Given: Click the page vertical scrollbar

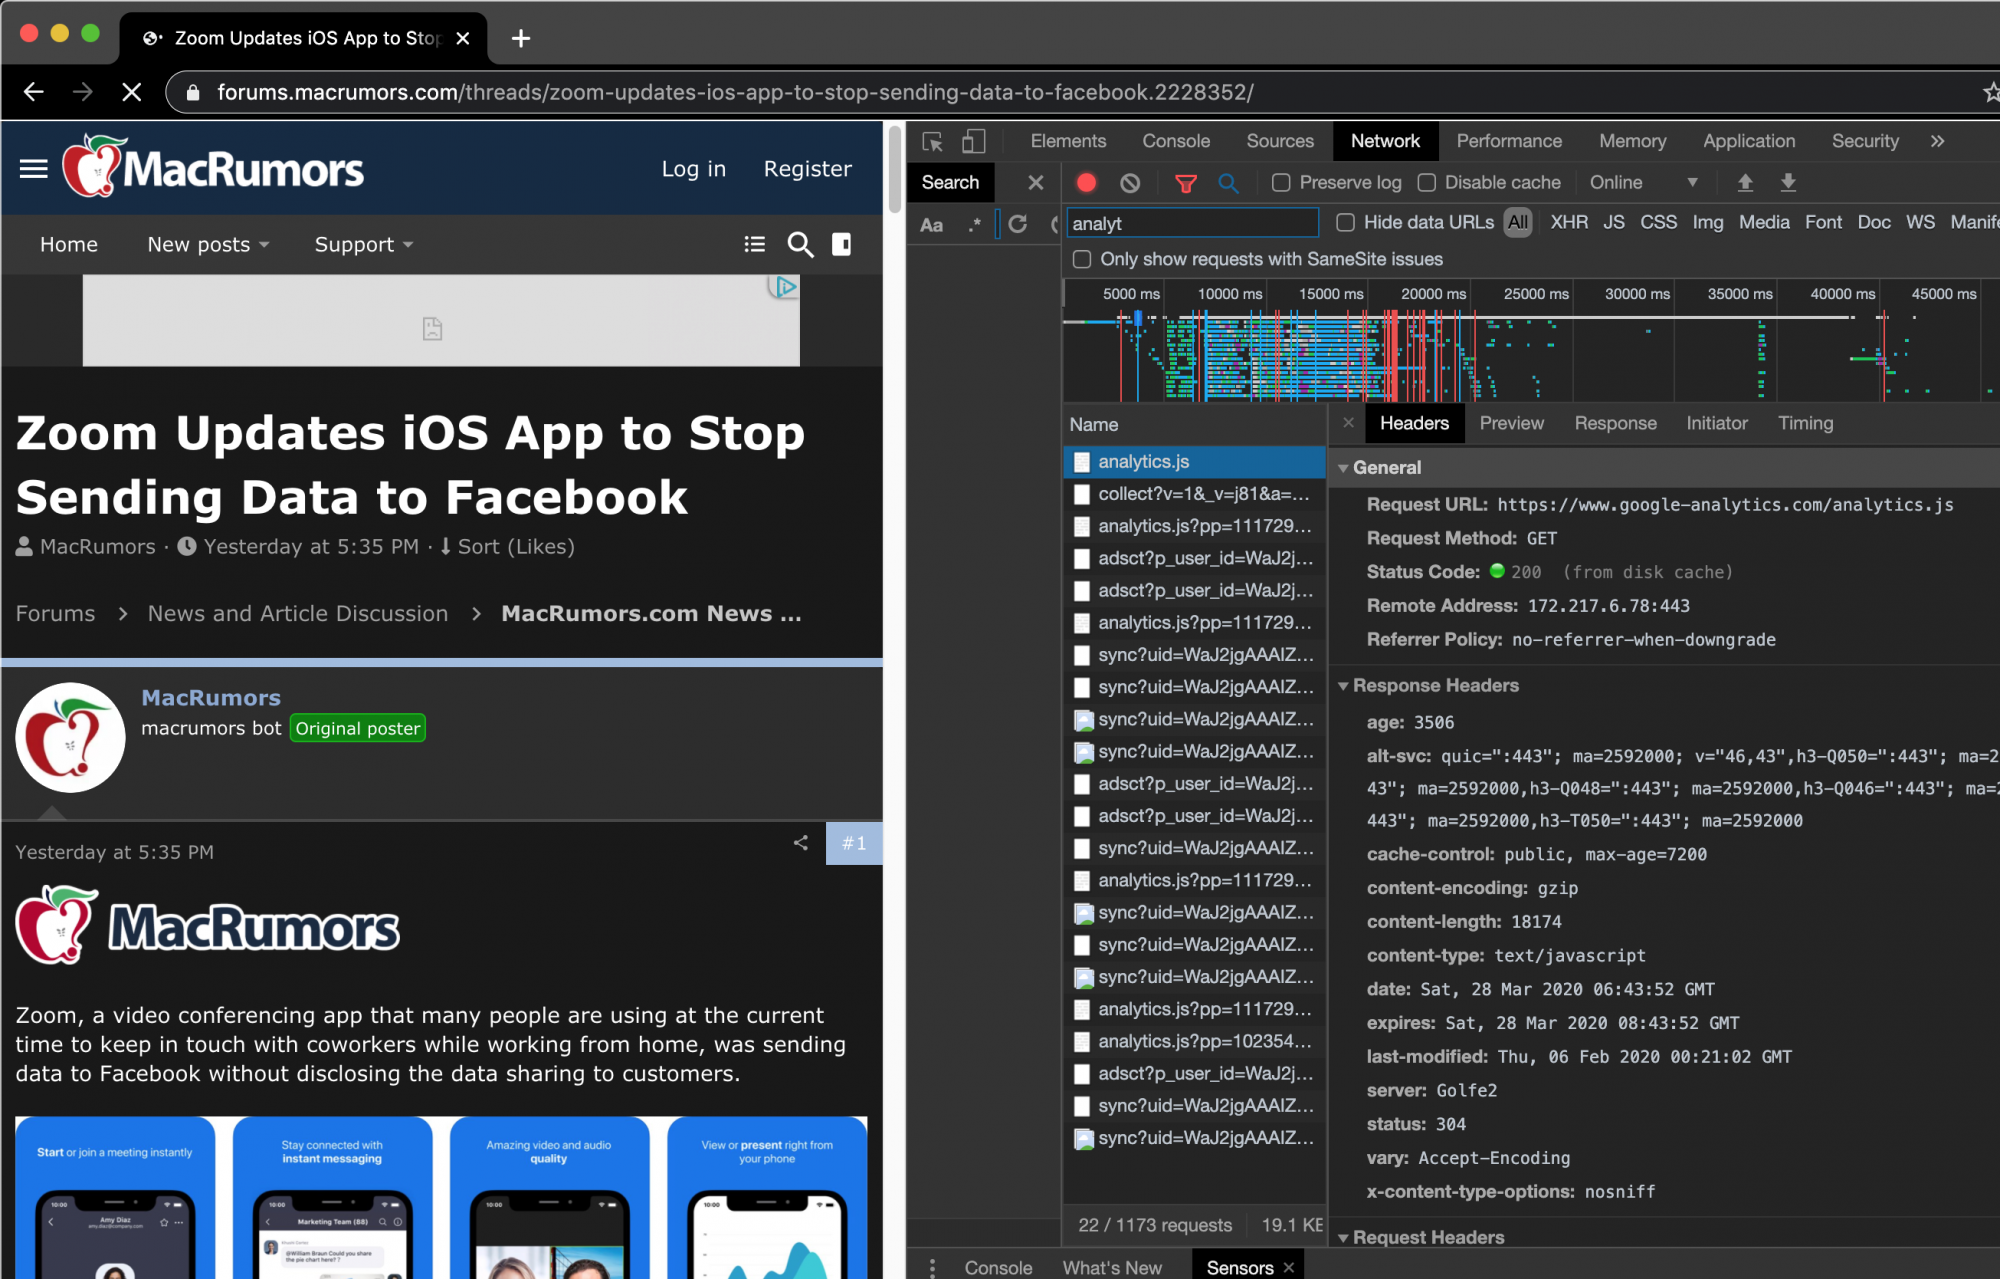Looking at the screenshot, I should point(894,168).
